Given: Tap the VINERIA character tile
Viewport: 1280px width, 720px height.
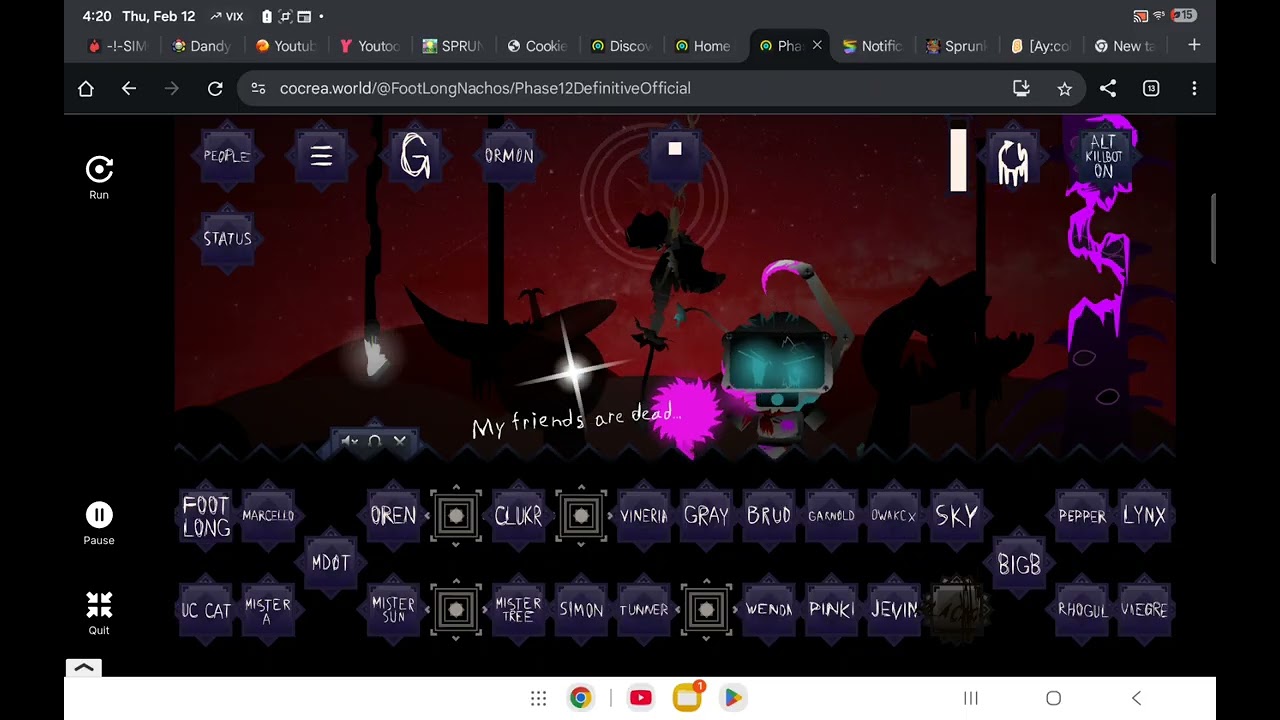Looking at the screenshot, I should click(x=643, y=516).
